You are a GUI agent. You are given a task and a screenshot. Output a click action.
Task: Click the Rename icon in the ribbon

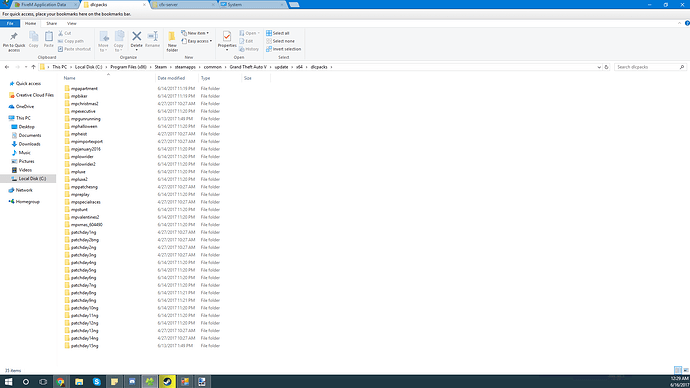[x=153, y=36]
